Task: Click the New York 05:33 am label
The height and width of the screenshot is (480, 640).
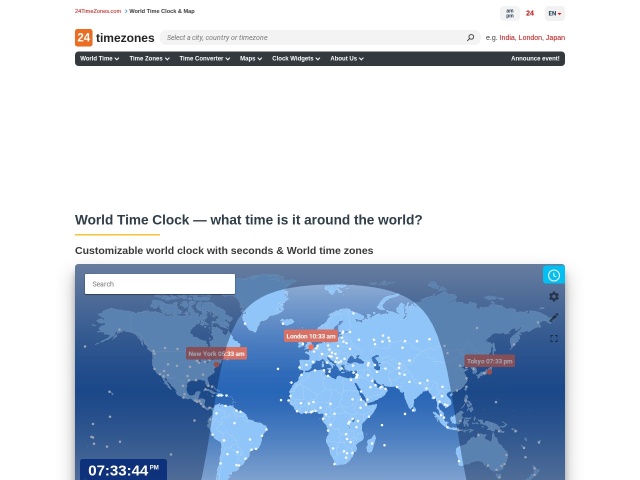Action: click(x=216, y=353)
